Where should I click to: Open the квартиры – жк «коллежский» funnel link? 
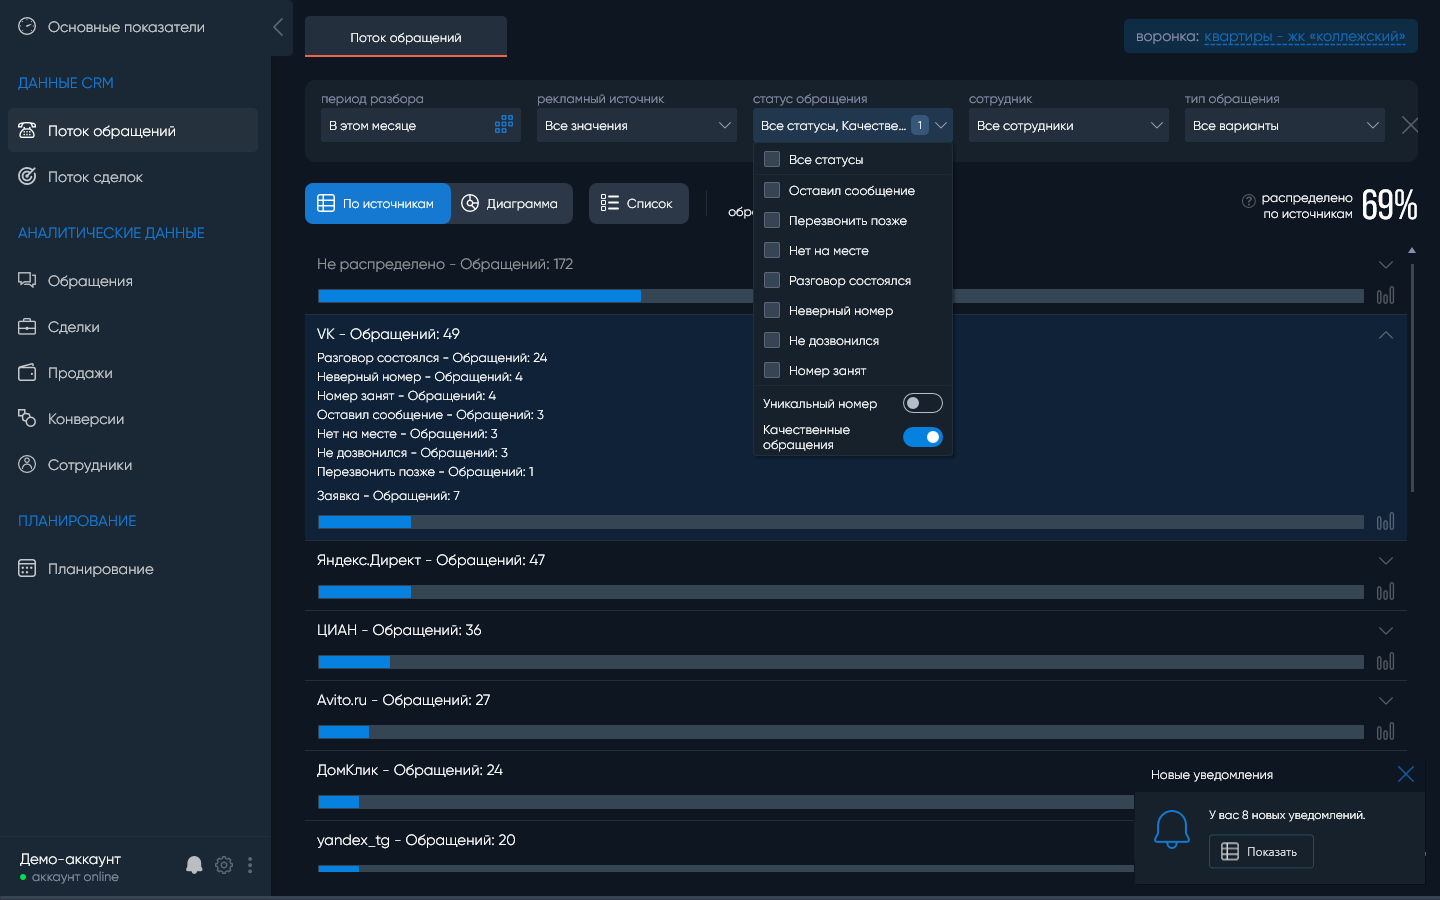[1304, 37]
